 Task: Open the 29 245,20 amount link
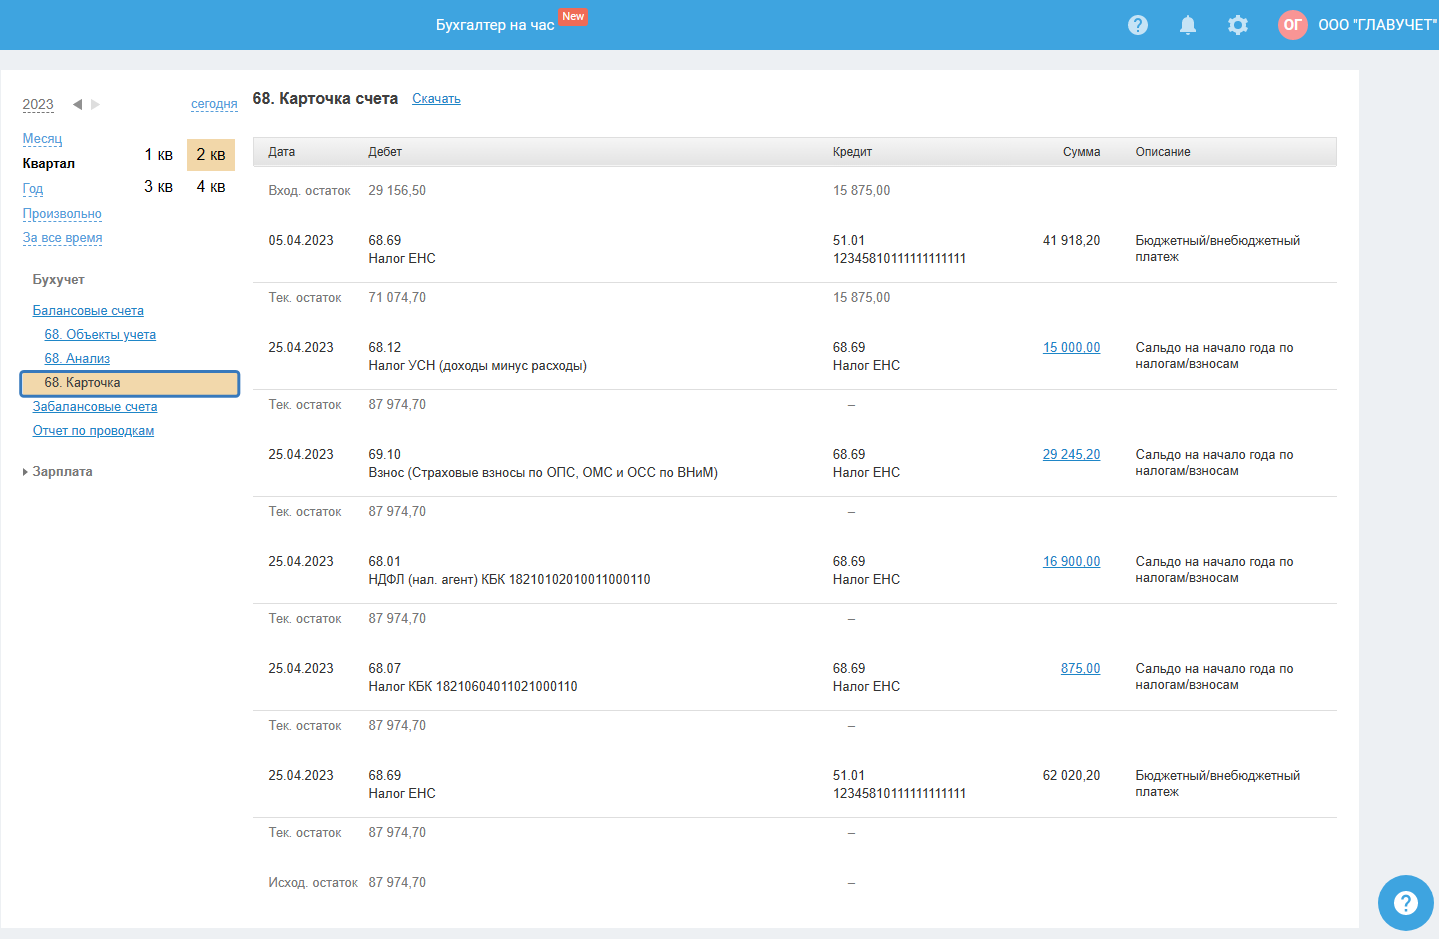(x=1071, y=455)
